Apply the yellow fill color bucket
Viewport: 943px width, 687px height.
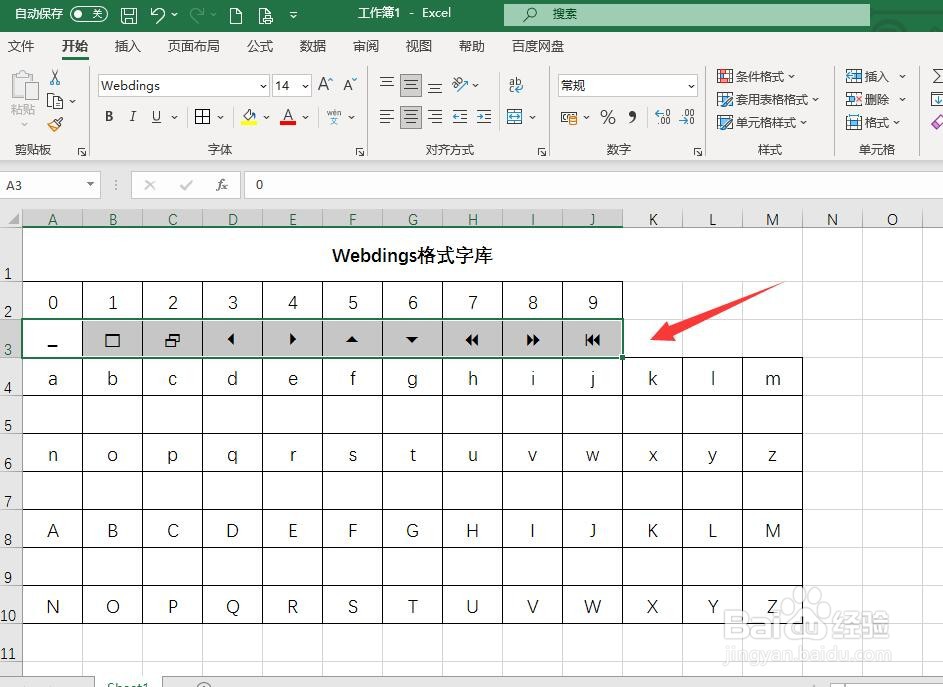pyautogui.click(x=249, y=117)
